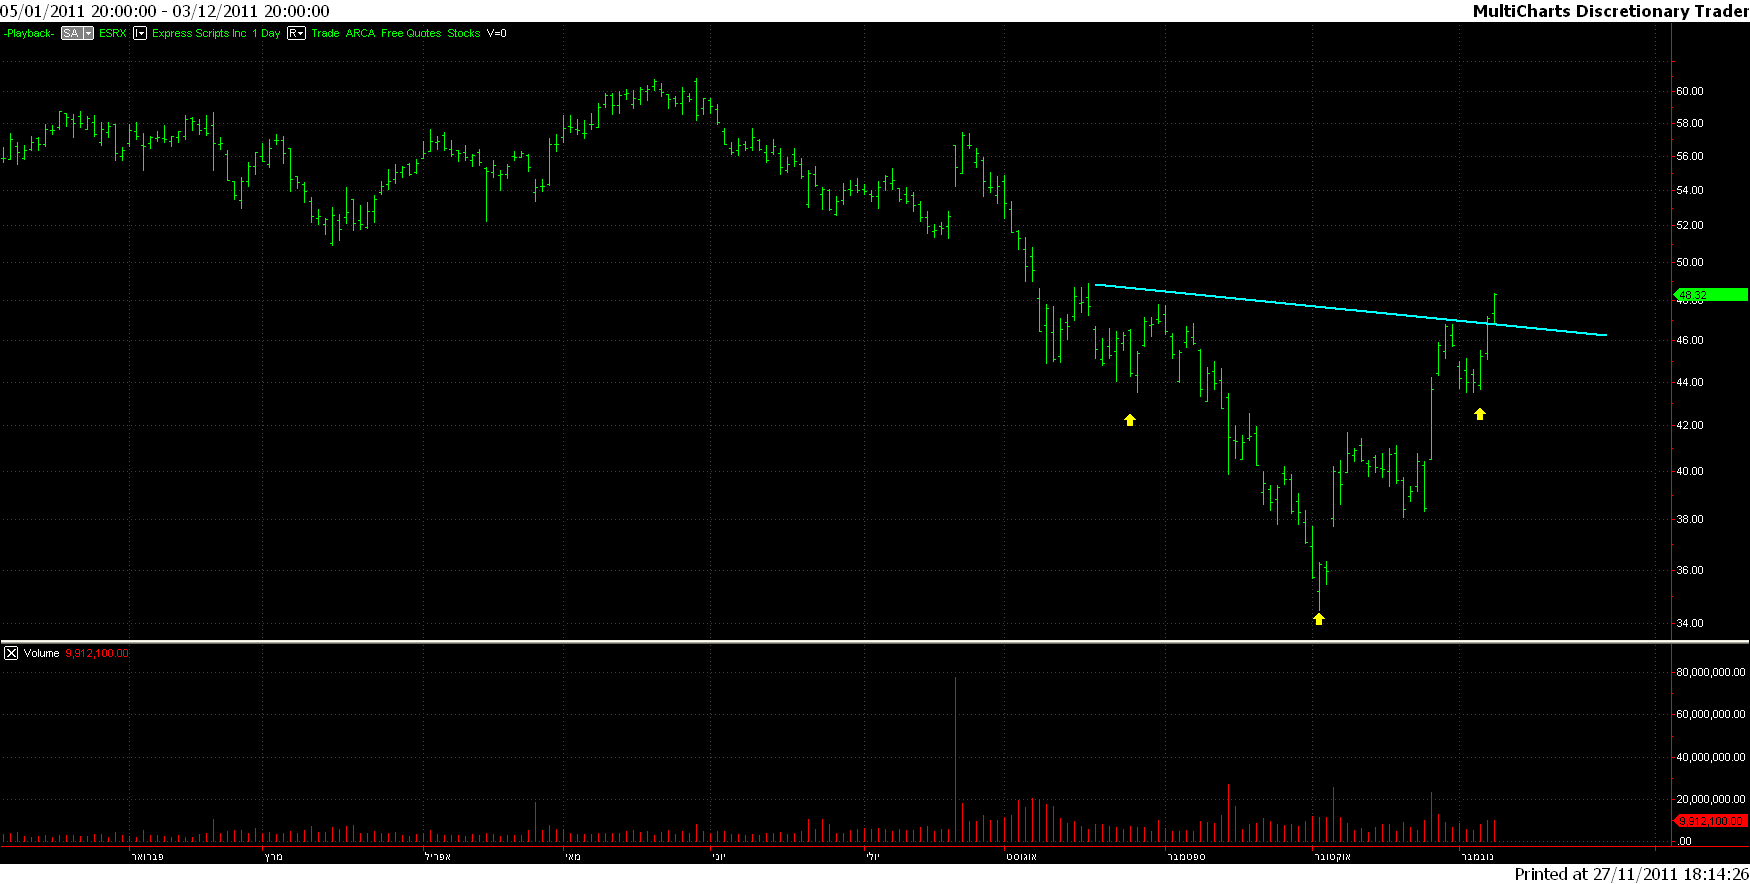Open the SA dropdown in the status line
The width and height of the screenshot is (1750, 884).
pyautogui.click(x=77, y=33)
